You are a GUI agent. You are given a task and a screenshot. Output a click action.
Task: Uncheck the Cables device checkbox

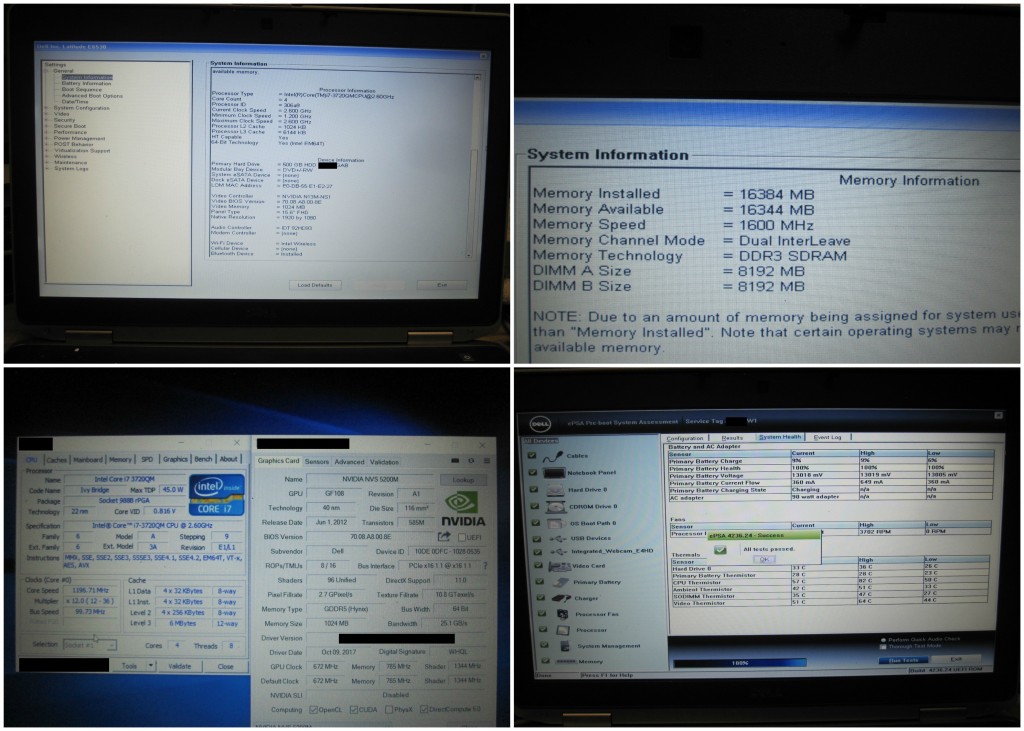[532, 455]
